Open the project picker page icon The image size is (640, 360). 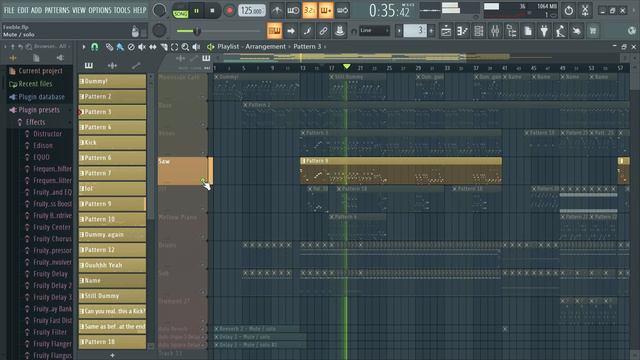[x=528, y=31]
